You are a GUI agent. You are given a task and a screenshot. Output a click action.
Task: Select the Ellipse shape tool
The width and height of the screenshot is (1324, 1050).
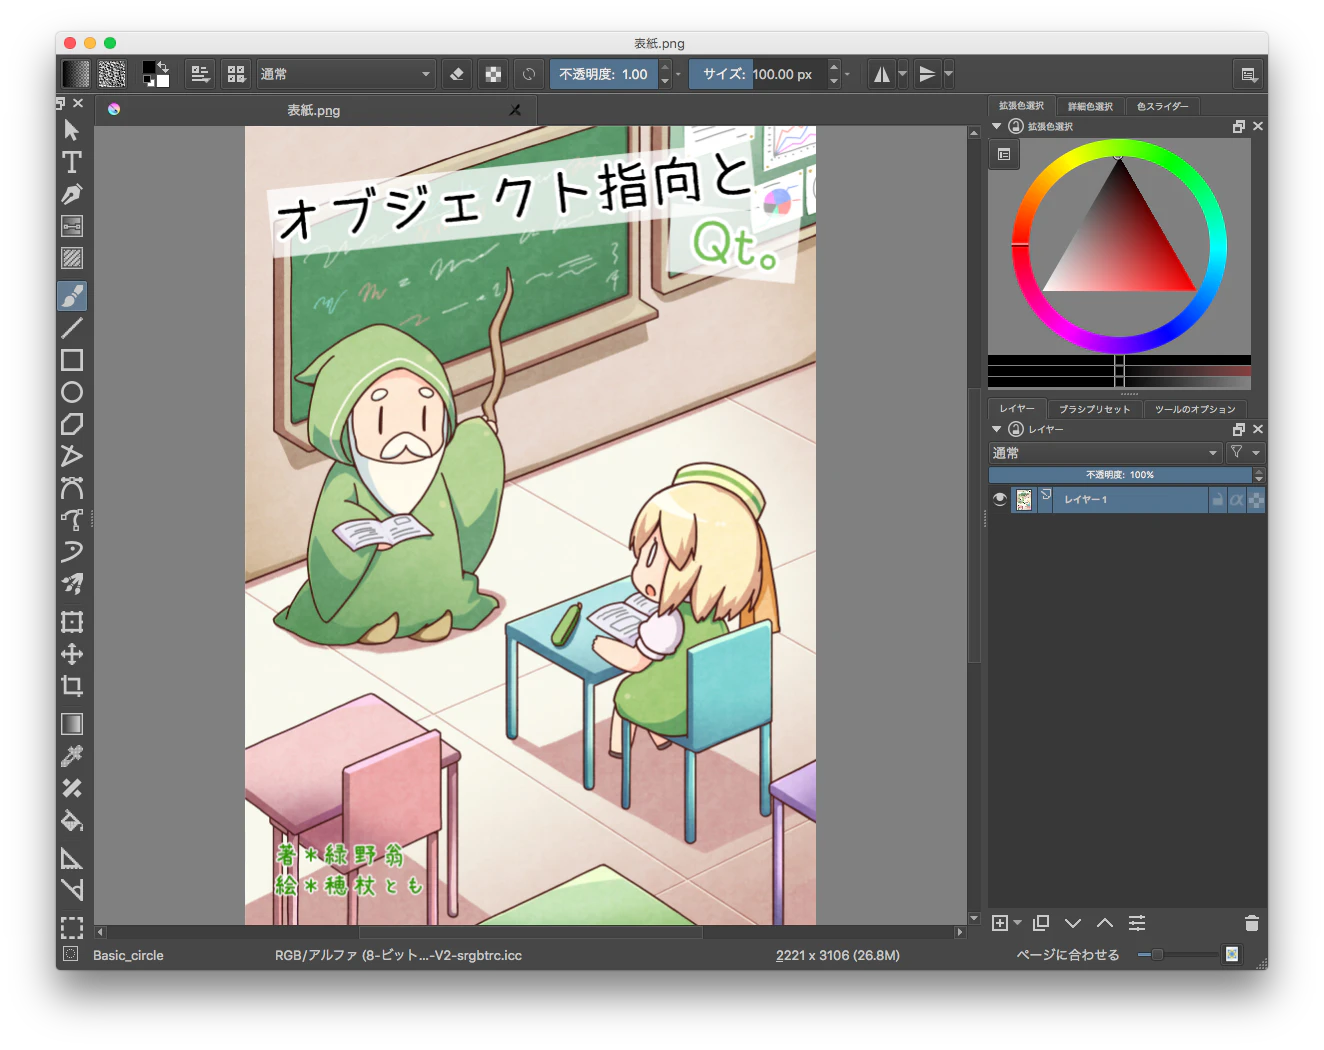tap(72, 392)
